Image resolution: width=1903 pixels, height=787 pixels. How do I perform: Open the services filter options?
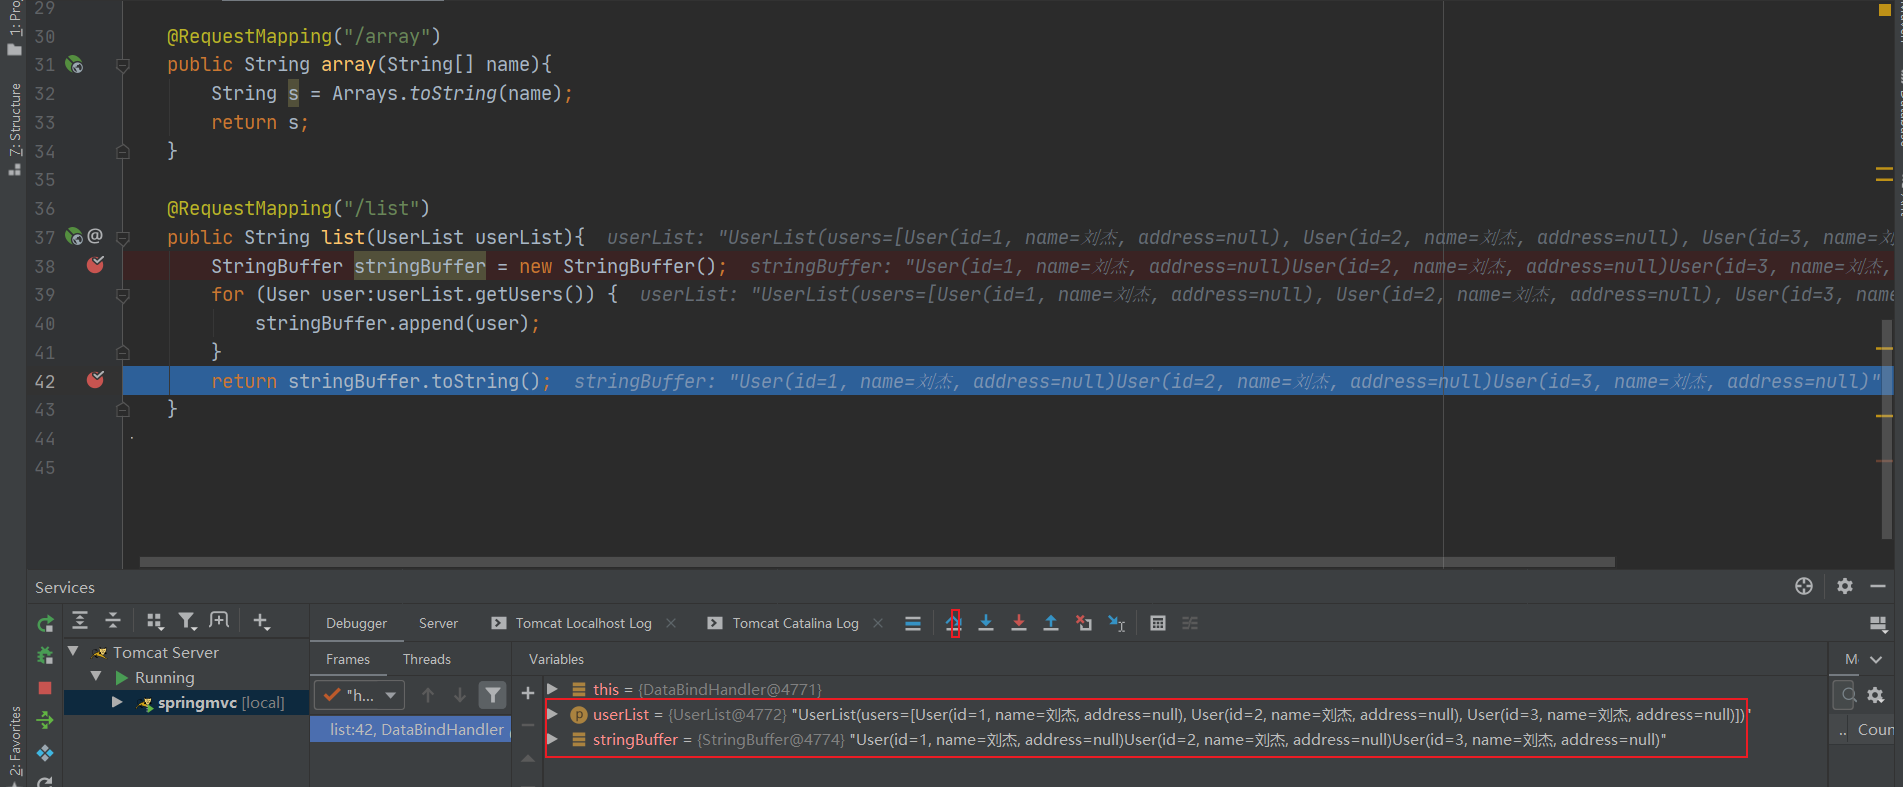187,621
